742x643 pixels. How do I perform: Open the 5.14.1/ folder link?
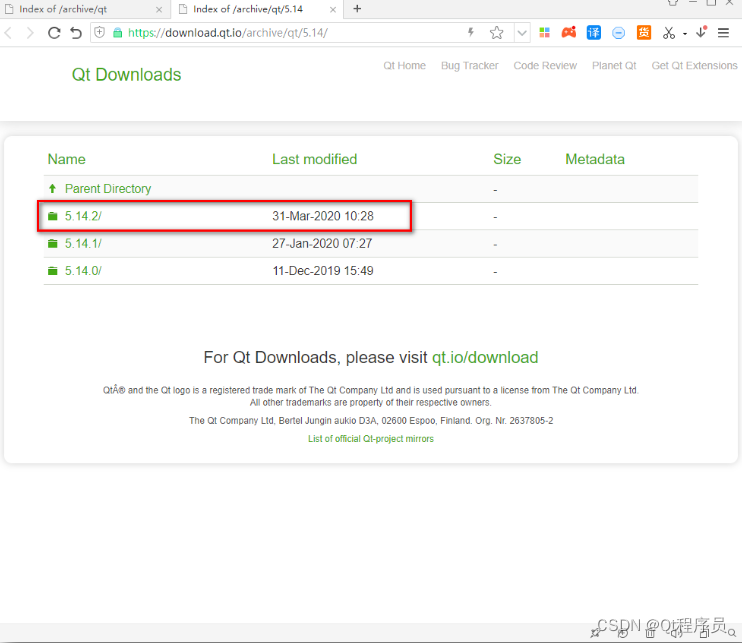(x=83, y=244)
